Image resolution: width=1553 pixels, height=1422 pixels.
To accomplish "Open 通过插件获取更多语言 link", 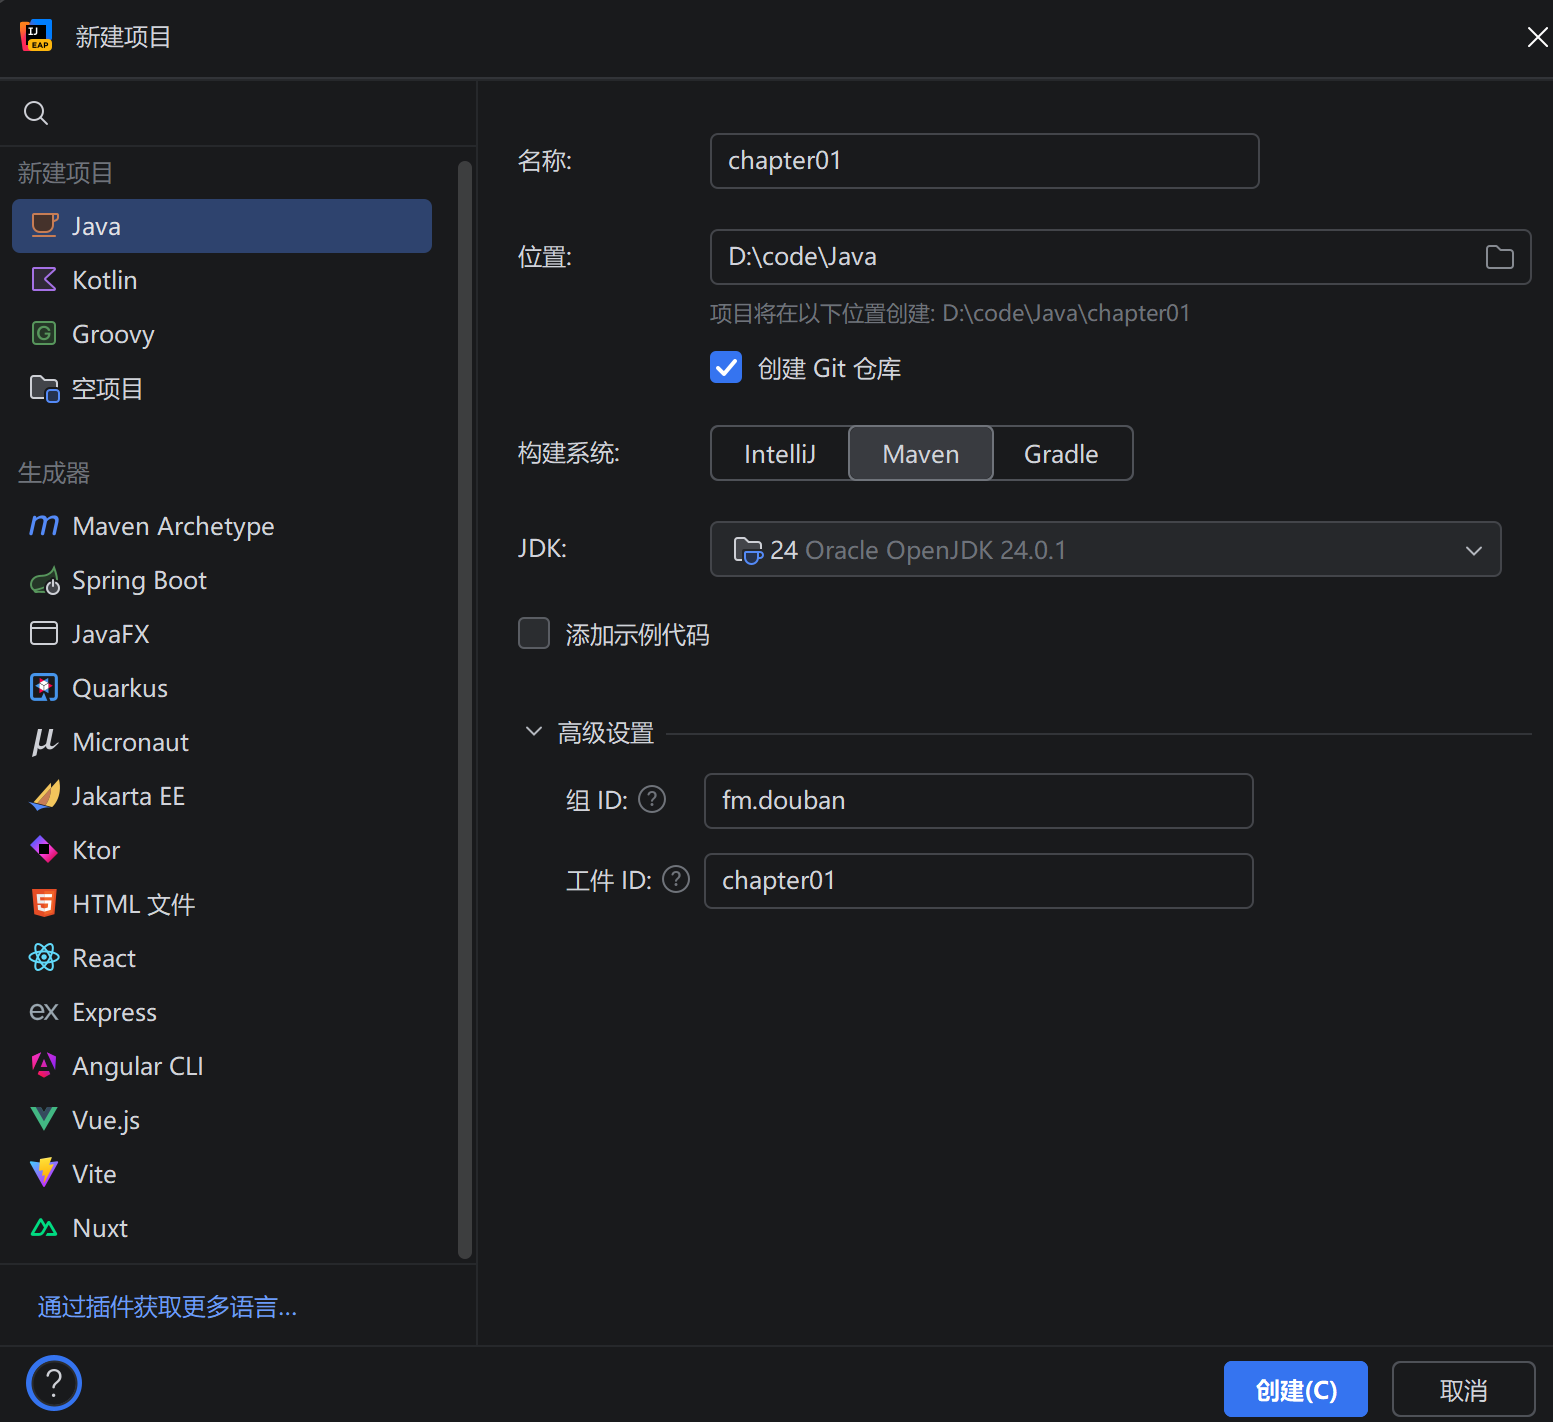I will (x=166, y=1307).
